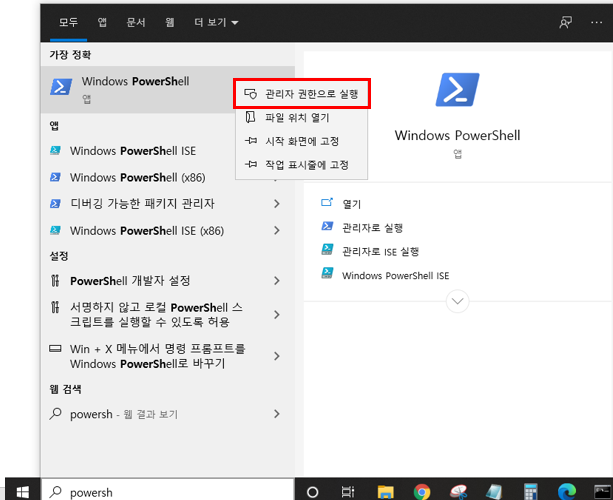Switch to the 앱 search tab

(x=102, y=22)
